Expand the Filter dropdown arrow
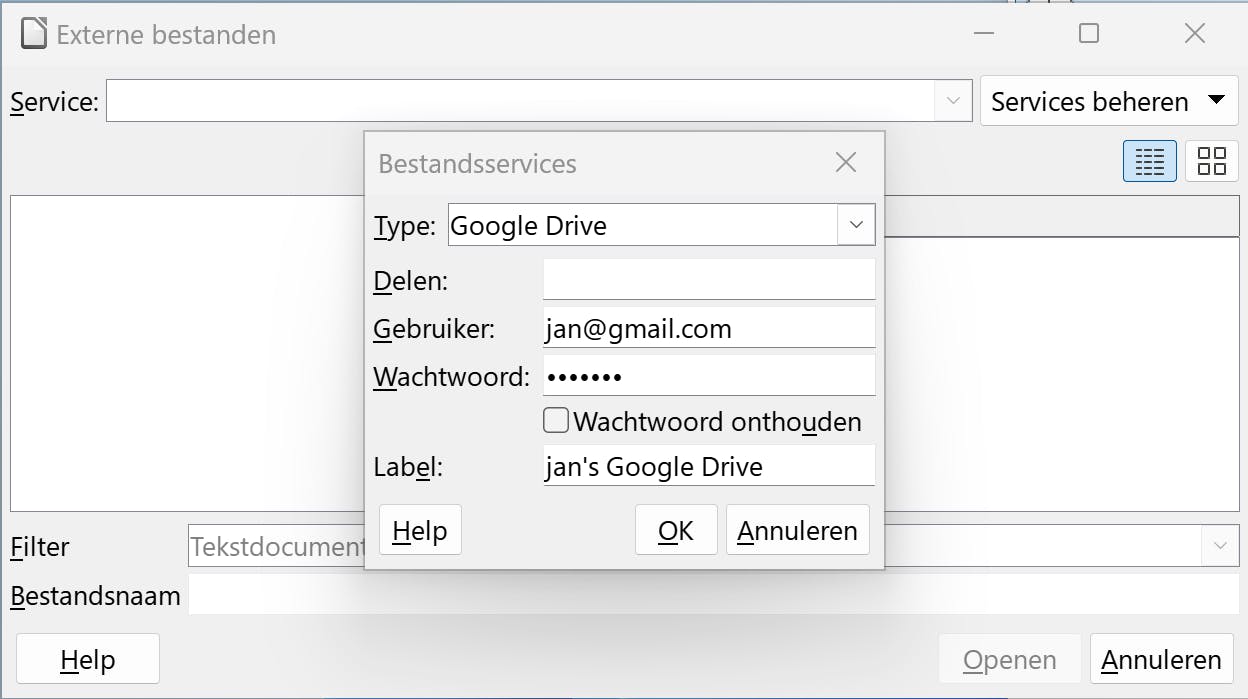 click(1220, 546)
